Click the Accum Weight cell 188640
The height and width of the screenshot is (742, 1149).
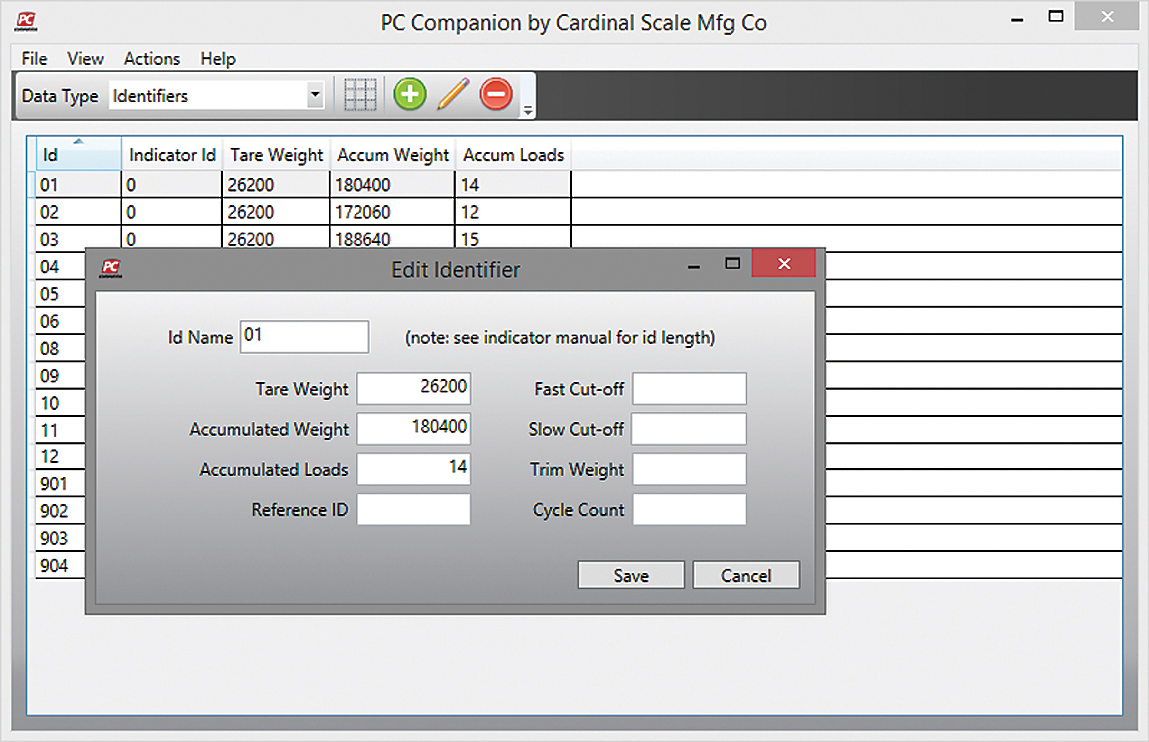click(393, 239)
